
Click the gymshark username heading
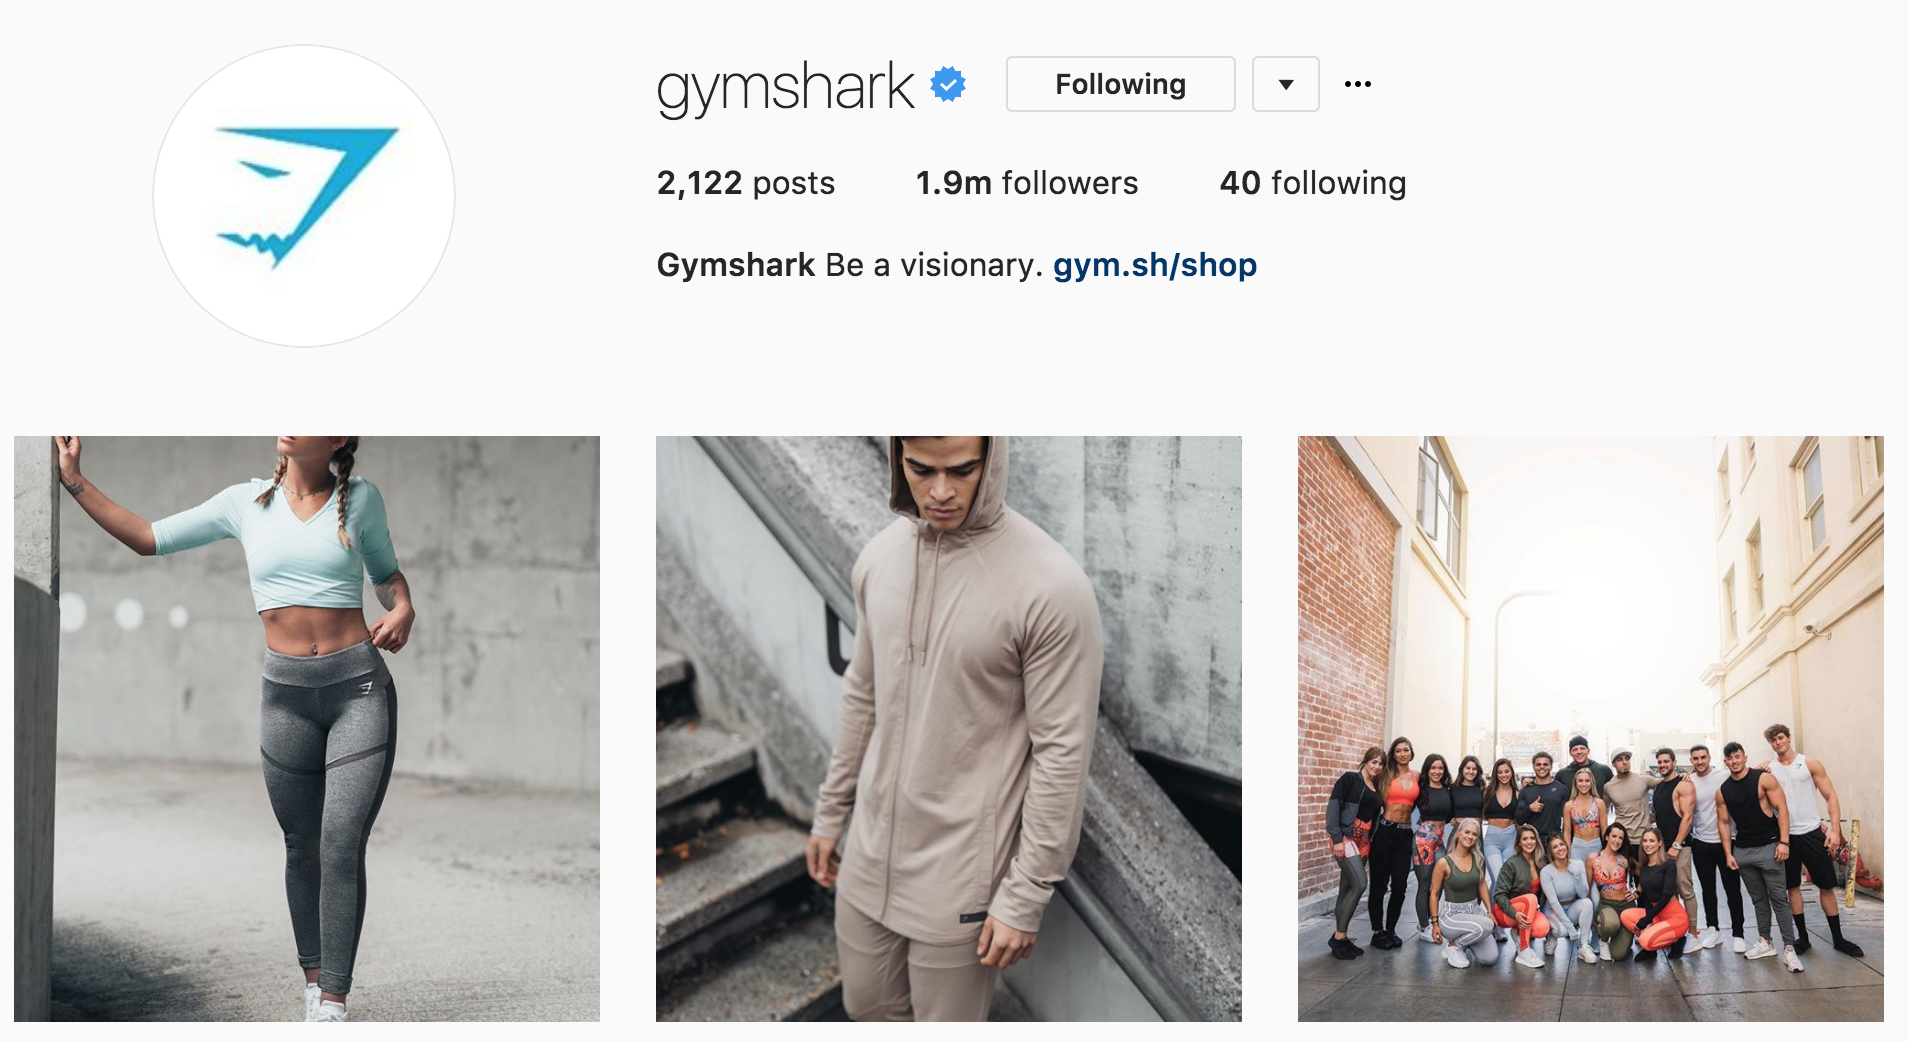tap(785, 88)
